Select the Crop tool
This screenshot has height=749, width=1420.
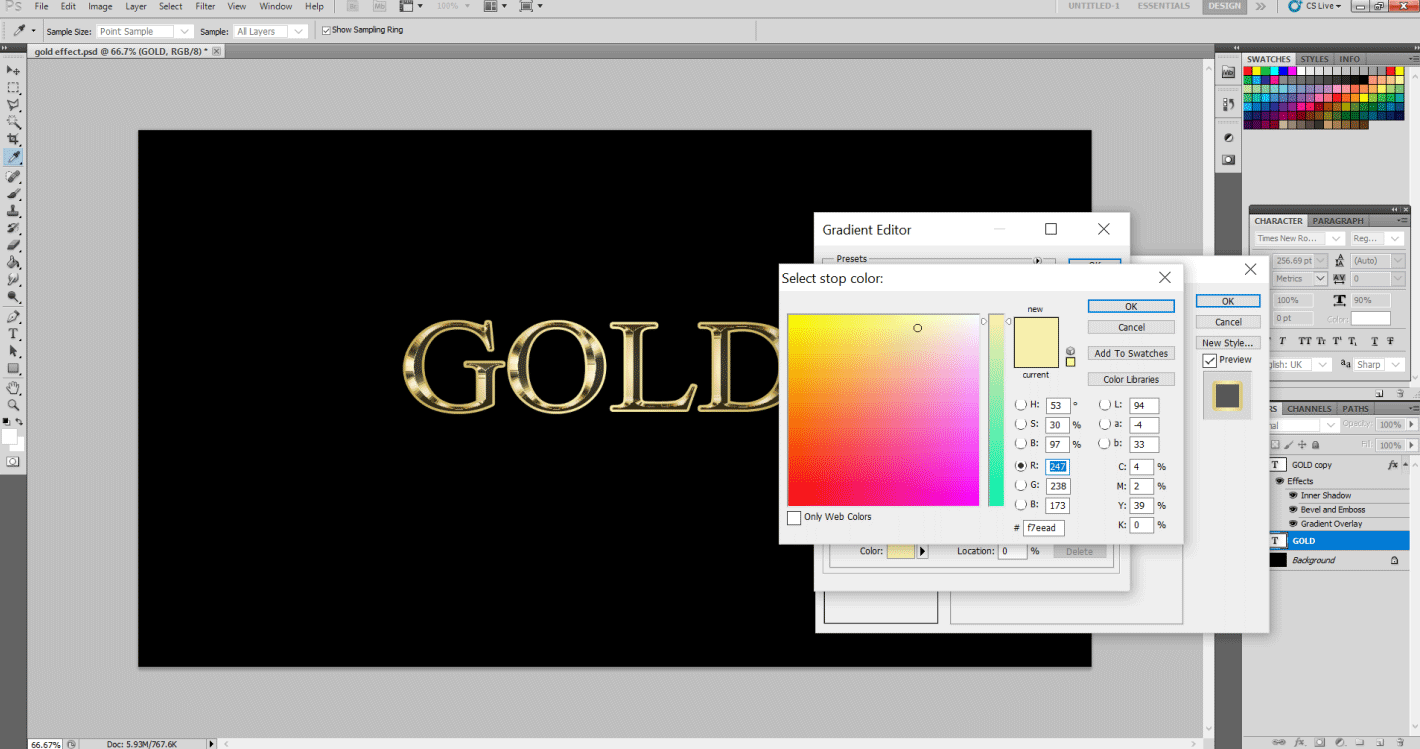(13, 139)
